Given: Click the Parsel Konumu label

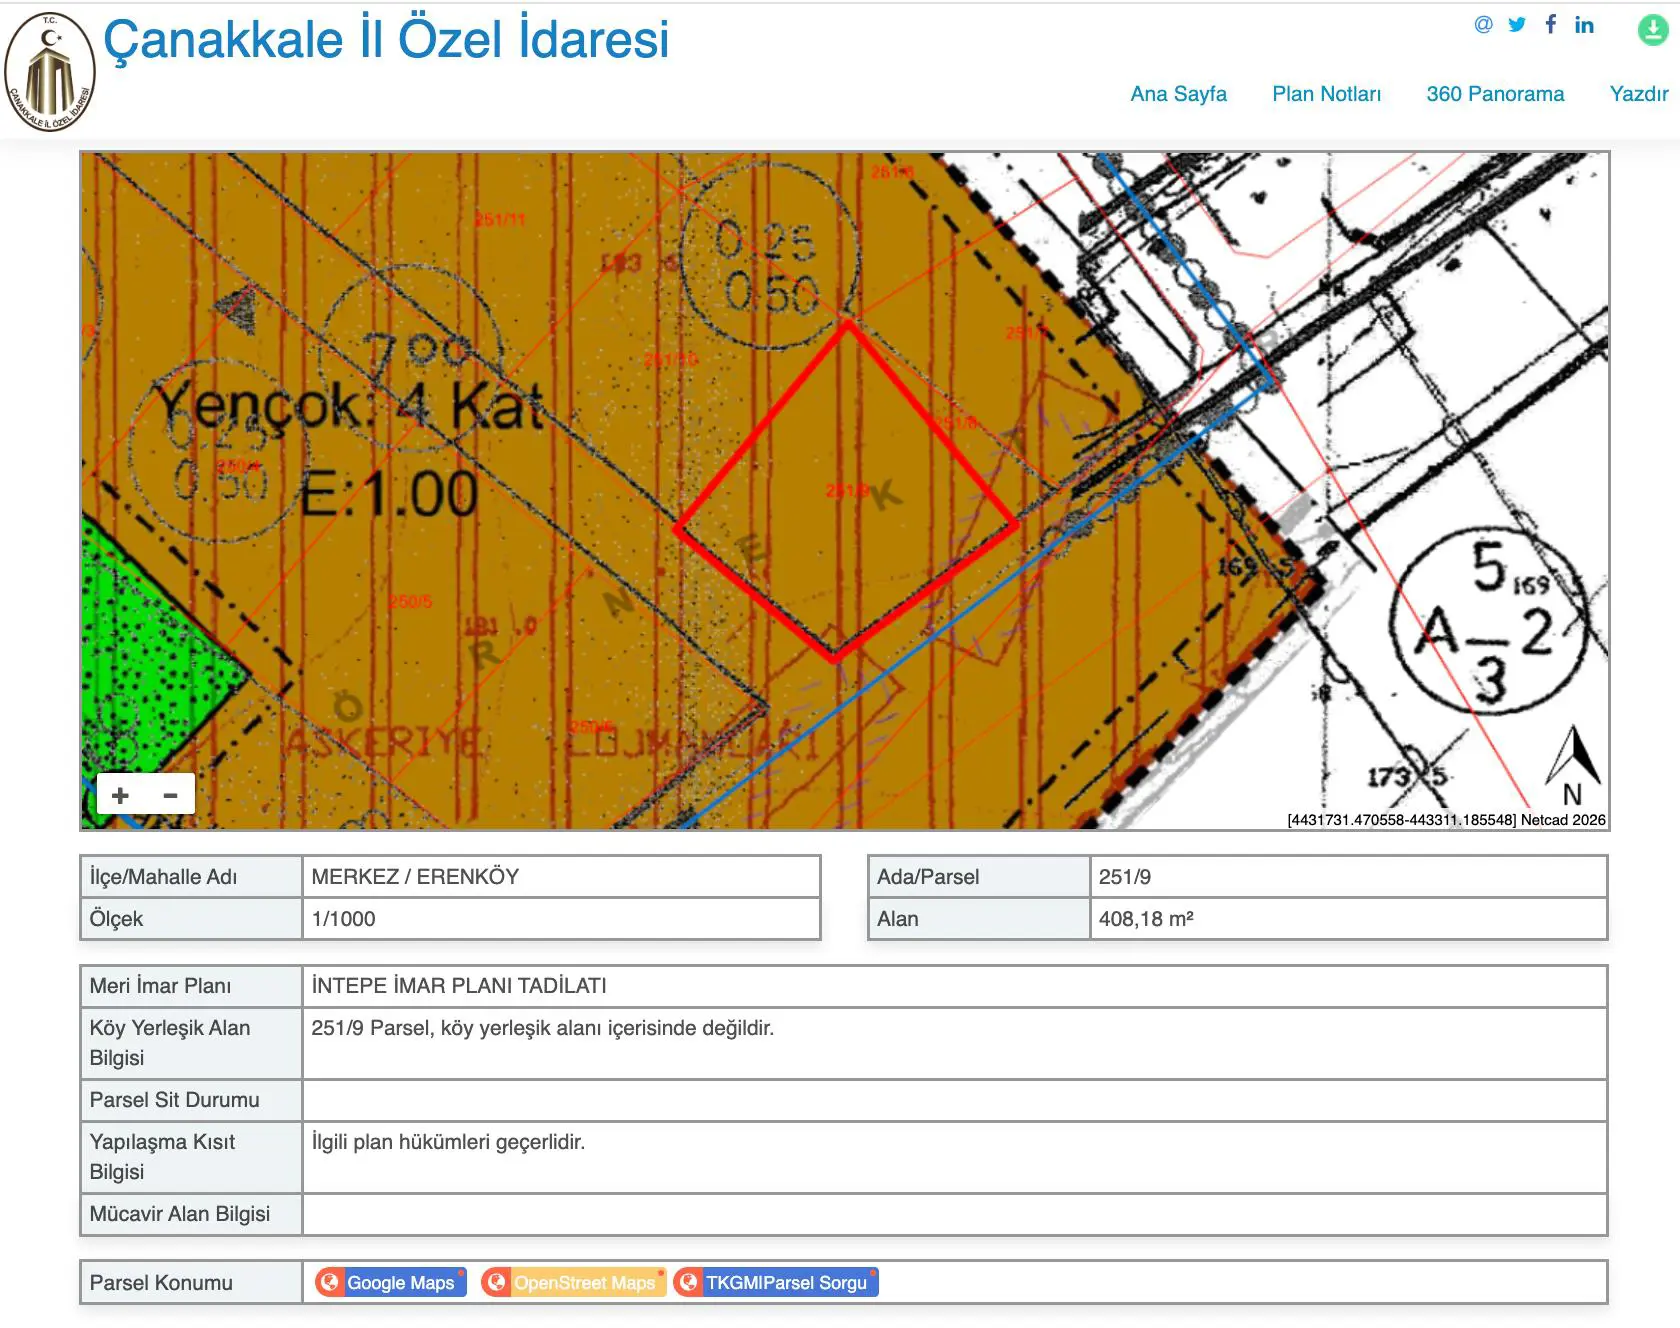Looking at the screenshot, I should click(x=161, y=1283).
